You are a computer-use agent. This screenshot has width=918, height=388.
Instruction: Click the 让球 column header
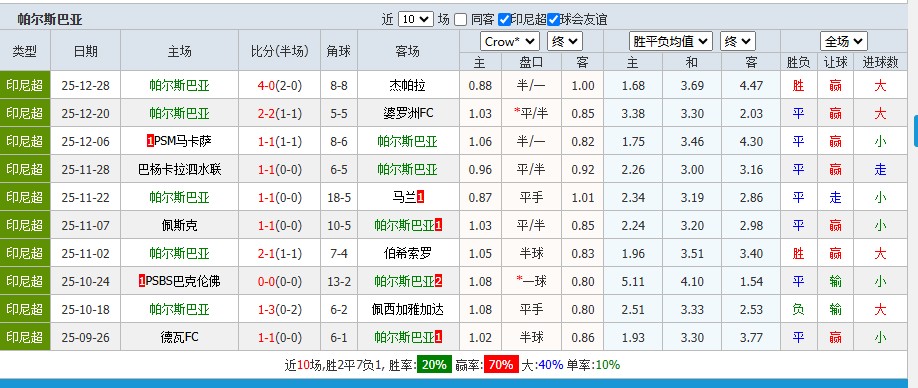(x=835, y=63)
